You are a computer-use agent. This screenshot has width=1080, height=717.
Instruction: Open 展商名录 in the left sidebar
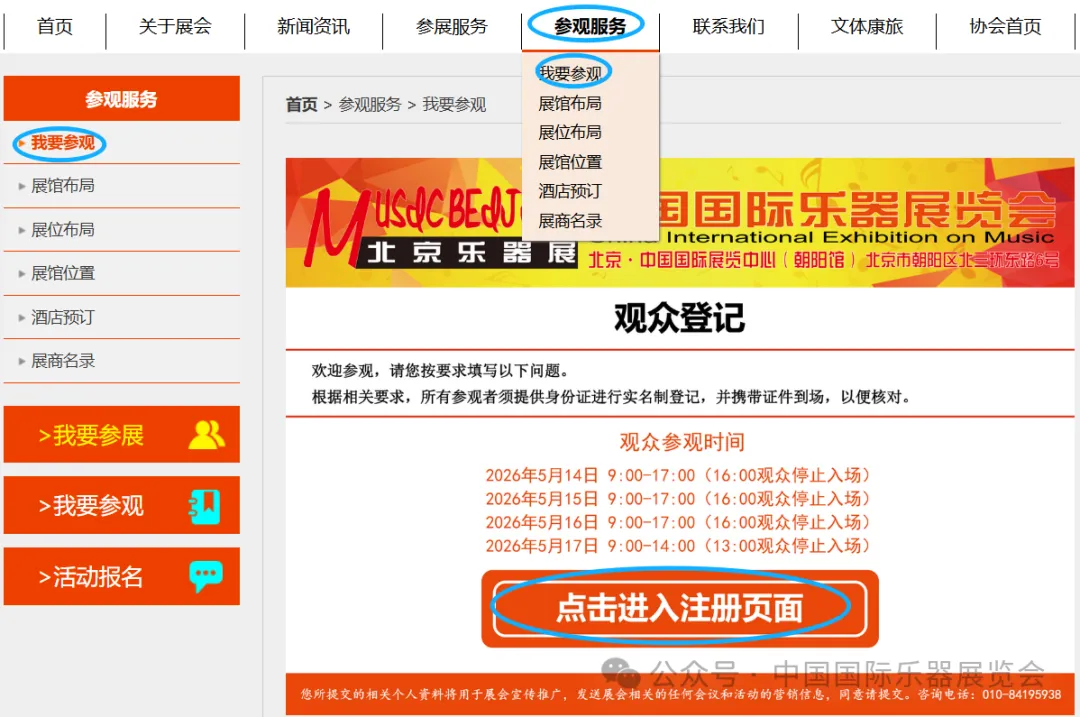pyautogui.click(x=63, y=361)
